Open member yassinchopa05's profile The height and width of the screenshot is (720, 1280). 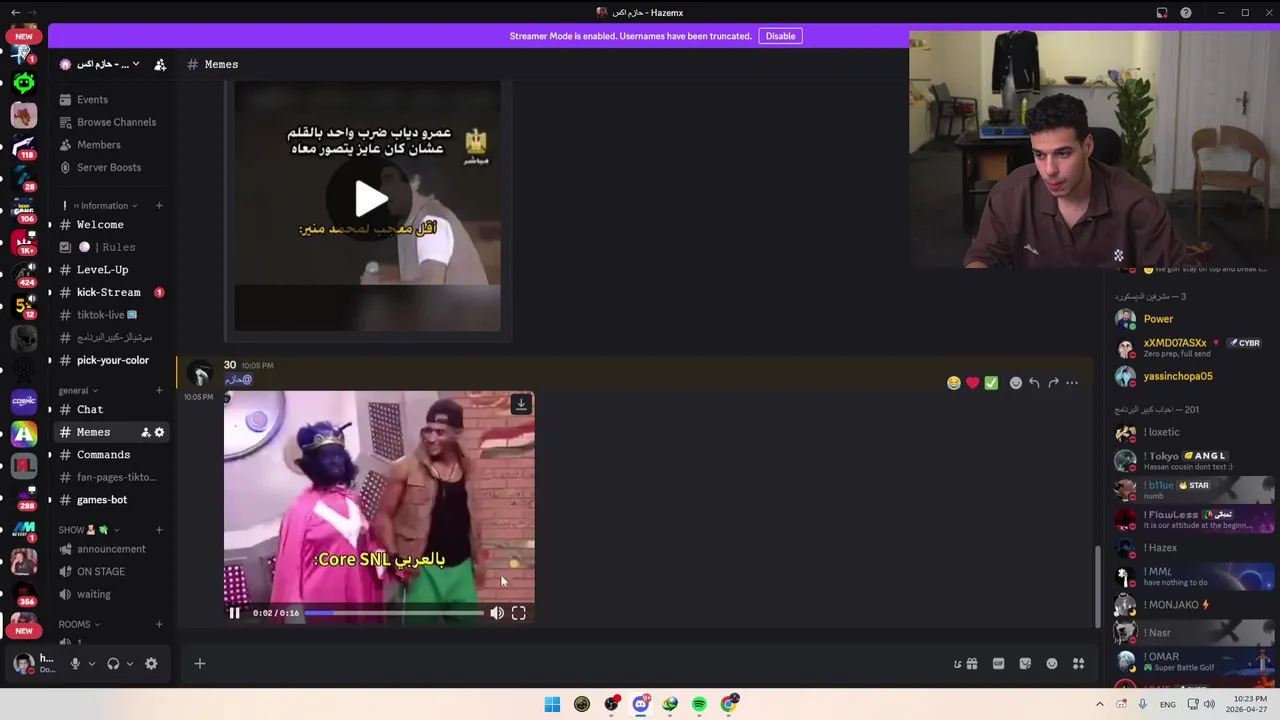click(x=1192, y=376)
